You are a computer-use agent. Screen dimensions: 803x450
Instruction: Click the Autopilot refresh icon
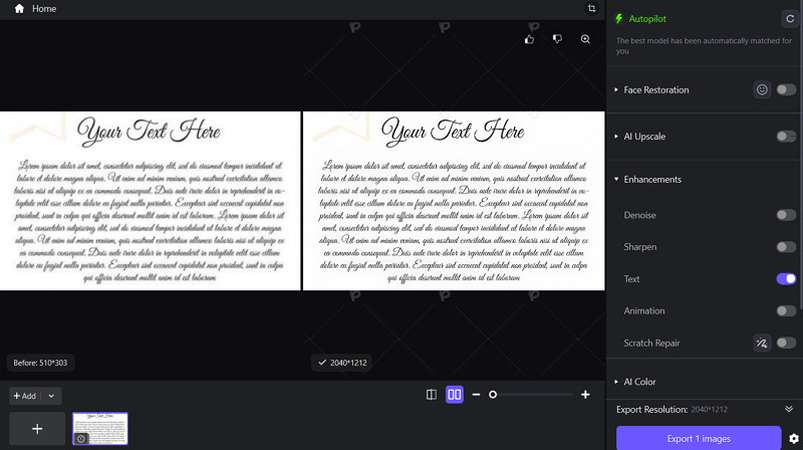(x=790, y=19)
